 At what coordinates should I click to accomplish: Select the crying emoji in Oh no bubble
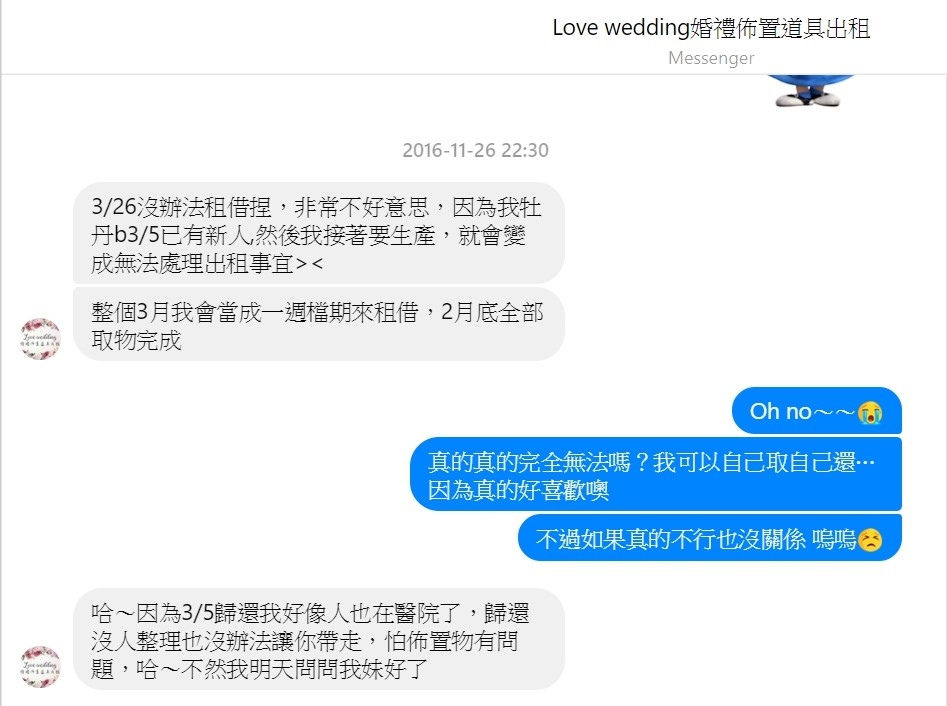pyautogui.click(x=870, y=412)
